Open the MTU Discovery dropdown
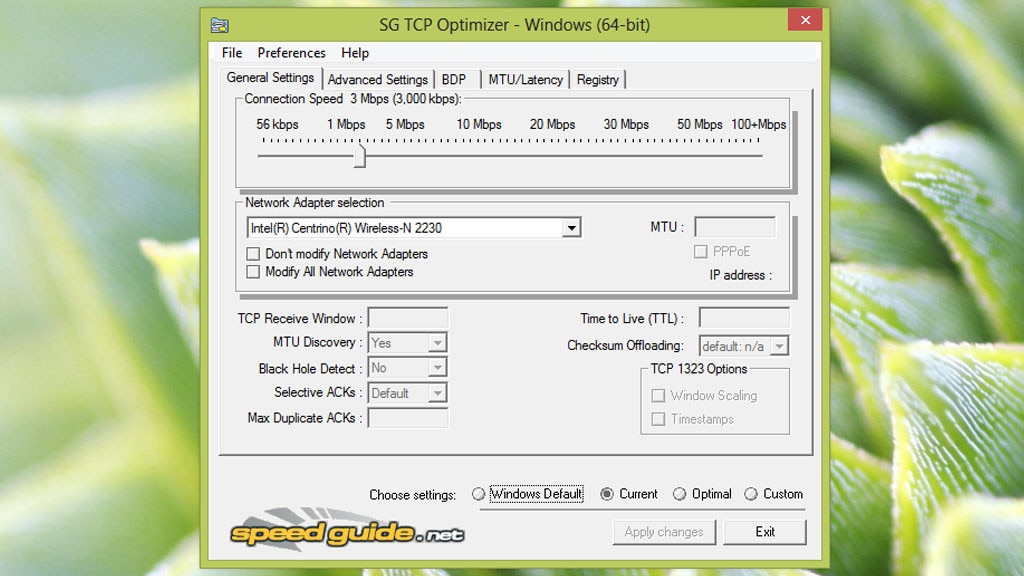The height and width of the screenshot is (576, 1024). (437, 343)
